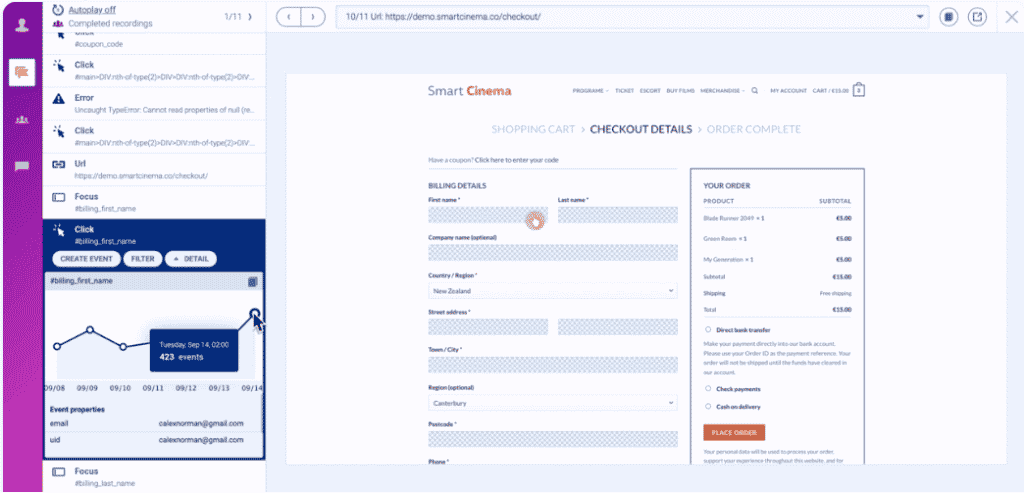The height and width of the screenshot is (493, 1024).
Task: Click the PLACE ORDER button
Action: coord(734,432)
